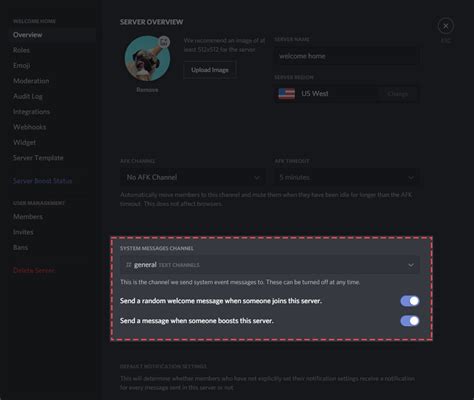Go to Webhooks settings
This screenshot has width=474, height=400.
coord(30,127)
